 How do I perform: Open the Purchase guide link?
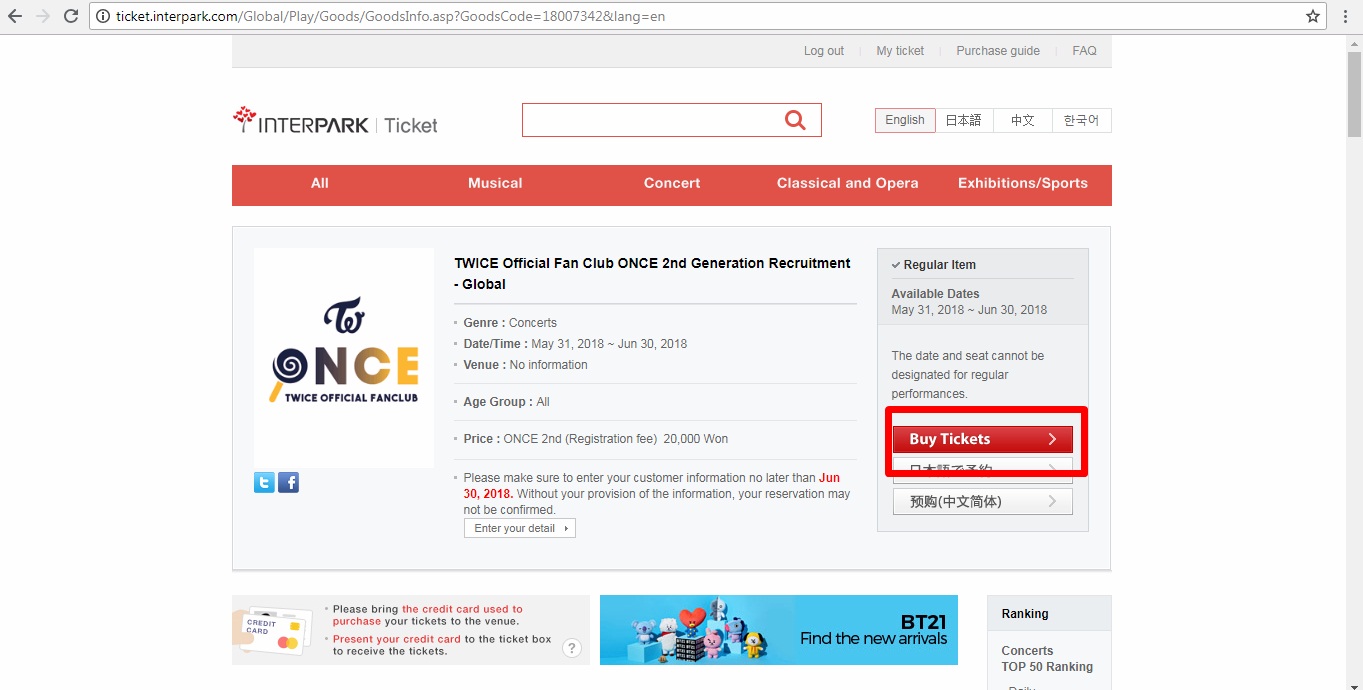pyautogui.click(x=998, y=51)
